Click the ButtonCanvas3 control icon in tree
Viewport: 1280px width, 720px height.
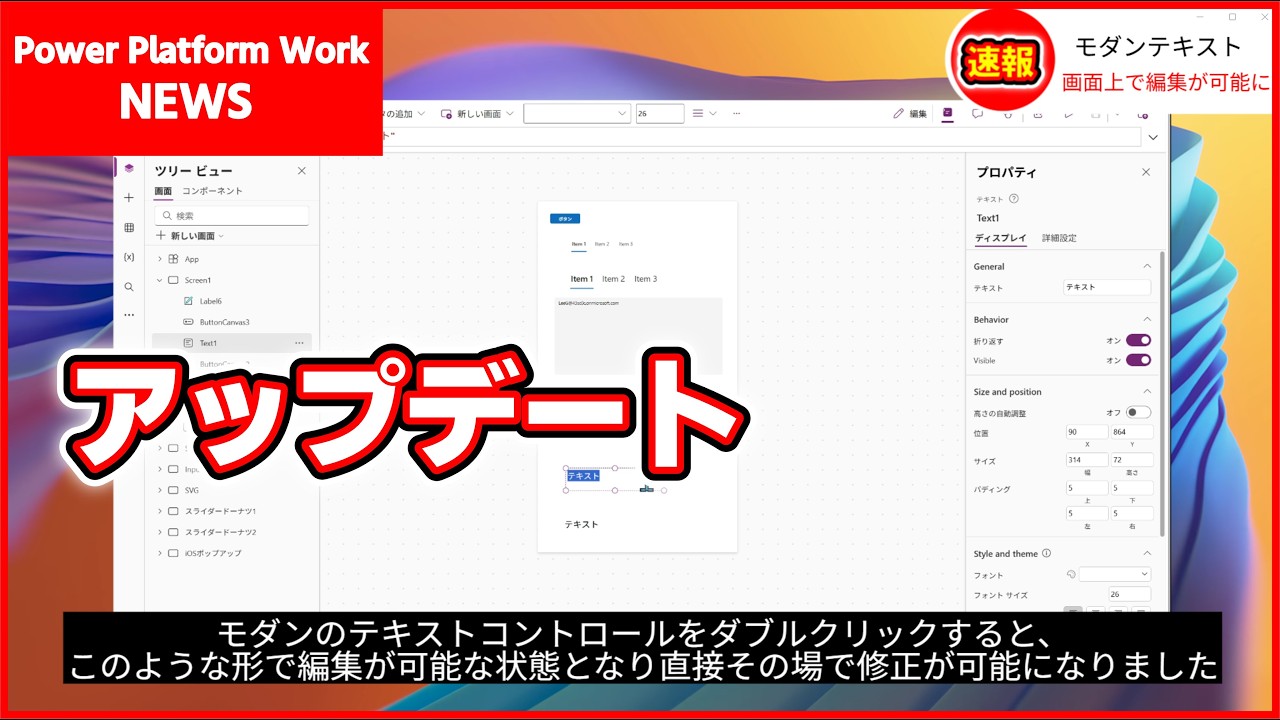[x=189, y=322]
